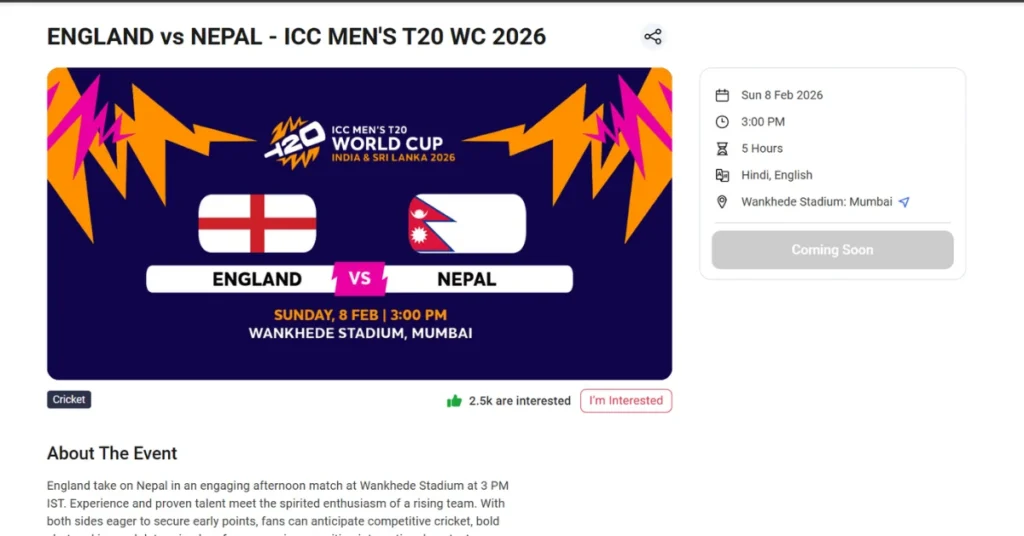
Task: Click the location pin icon for the venue
Action: tap(722, 202)
